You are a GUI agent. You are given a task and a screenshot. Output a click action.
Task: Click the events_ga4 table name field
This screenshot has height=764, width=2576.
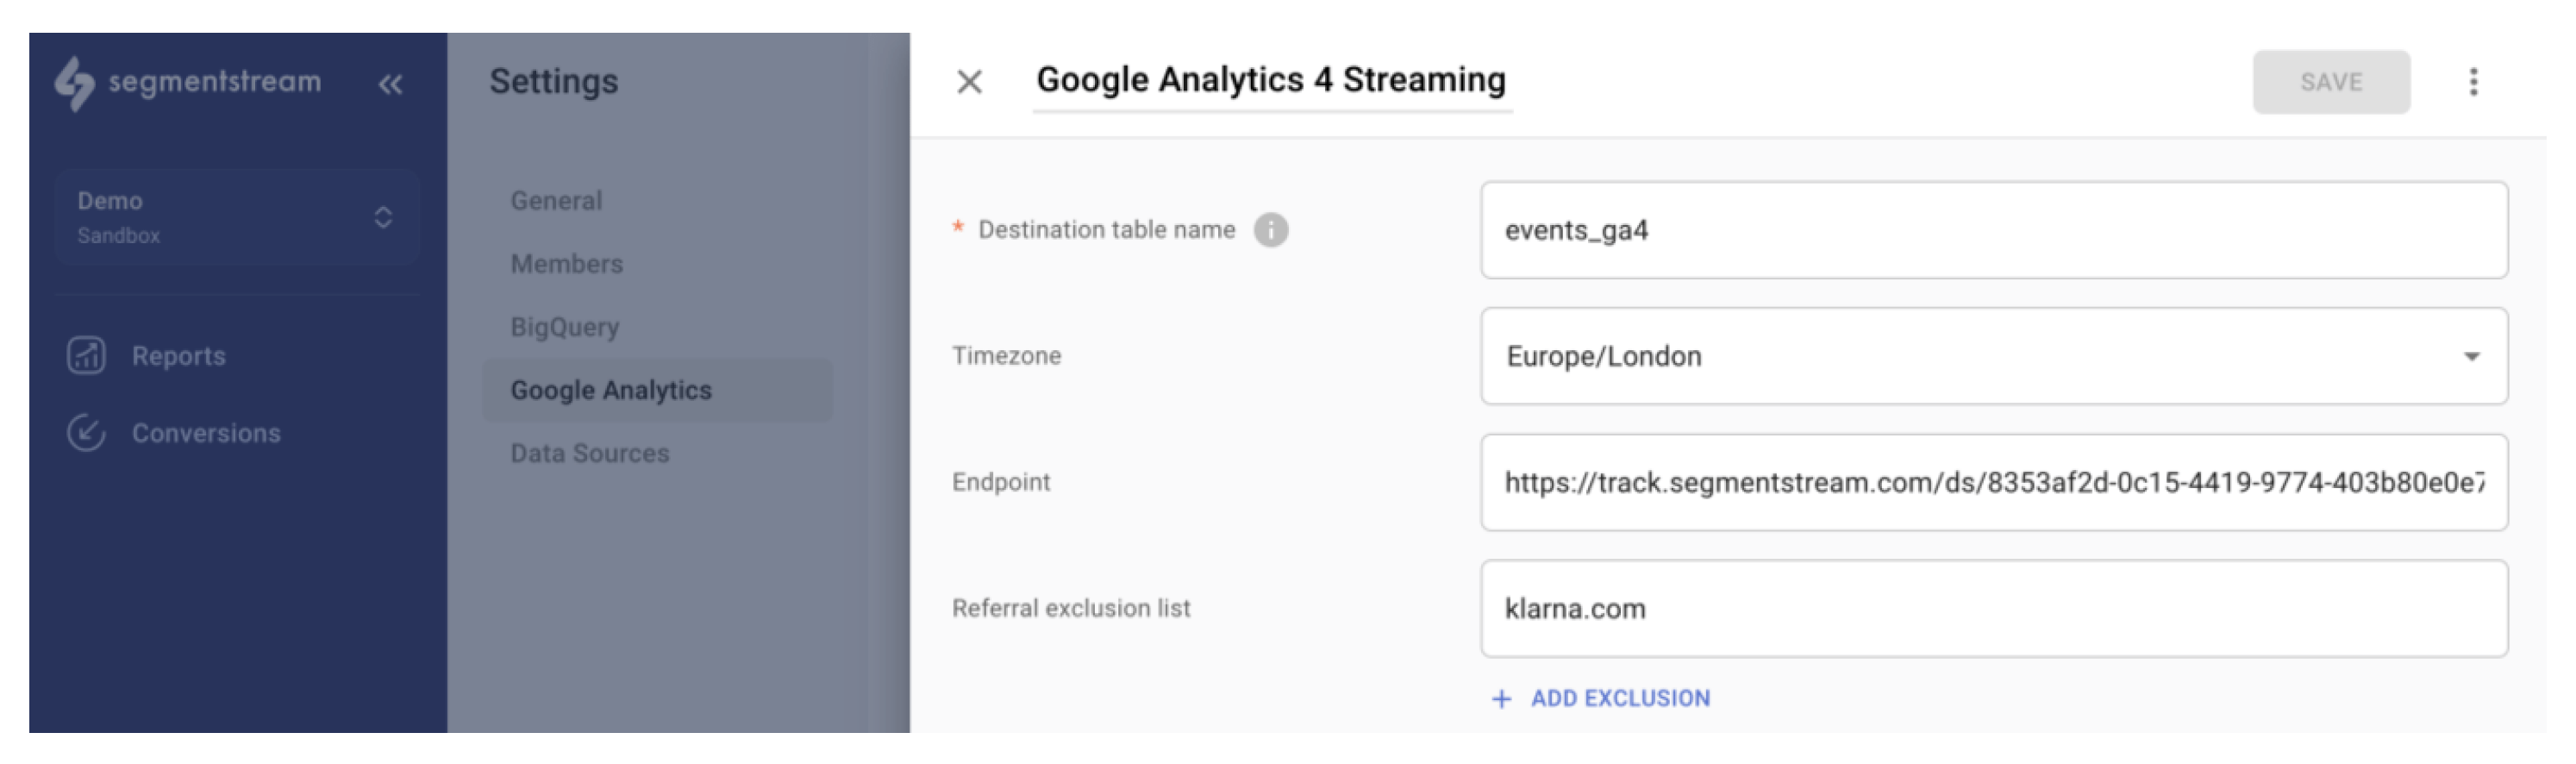[x=1994, y=230]
